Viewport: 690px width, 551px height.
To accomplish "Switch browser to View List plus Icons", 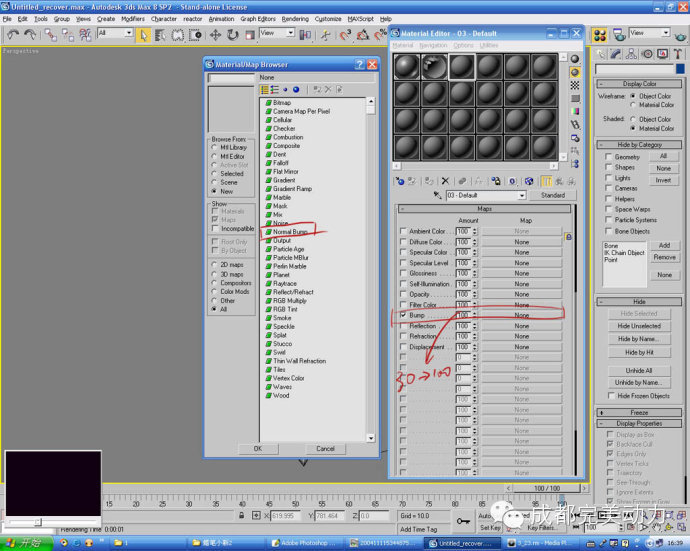I will tap(275, 90).
